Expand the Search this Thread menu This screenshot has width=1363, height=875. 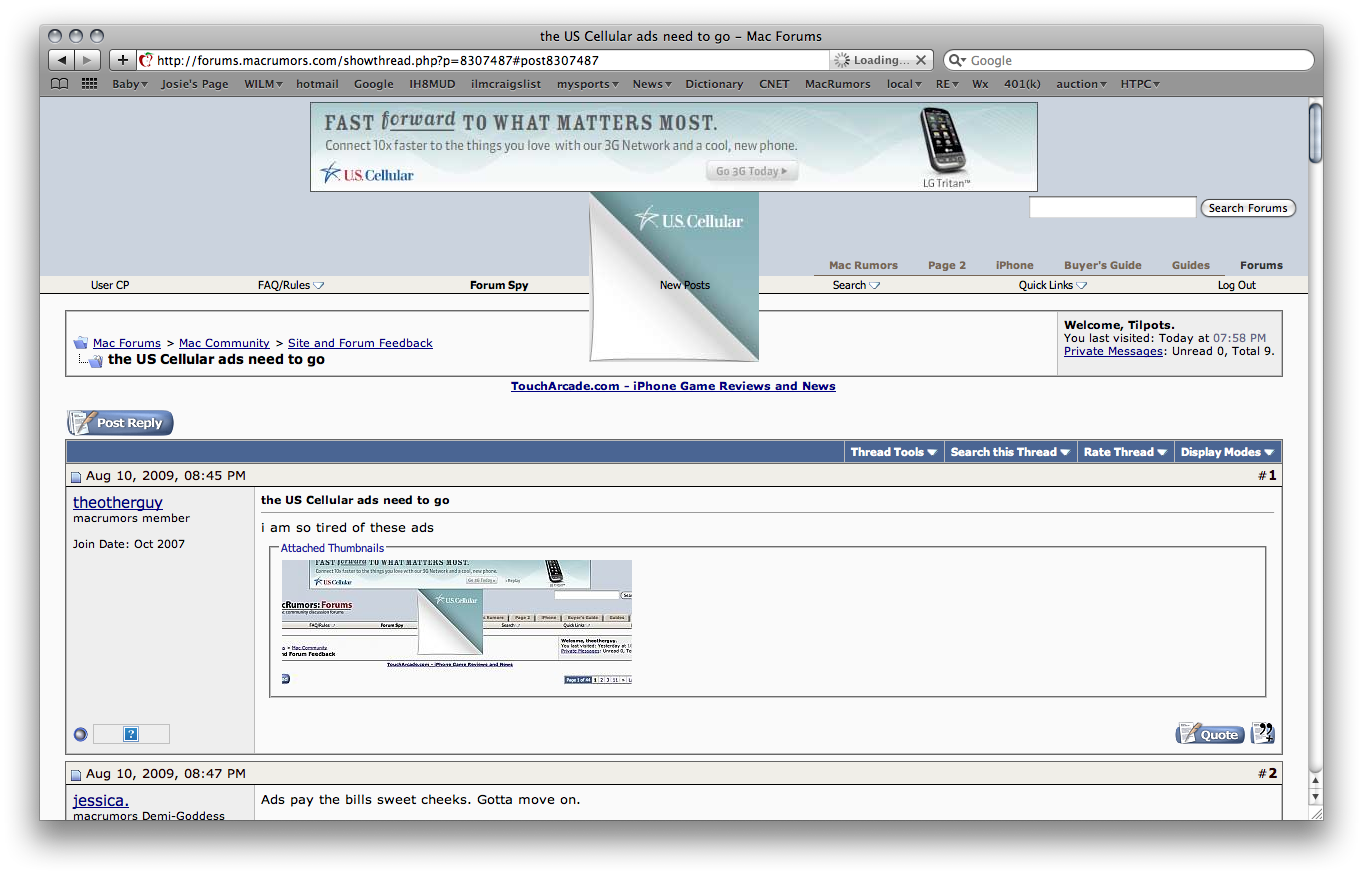(1011, 452)
